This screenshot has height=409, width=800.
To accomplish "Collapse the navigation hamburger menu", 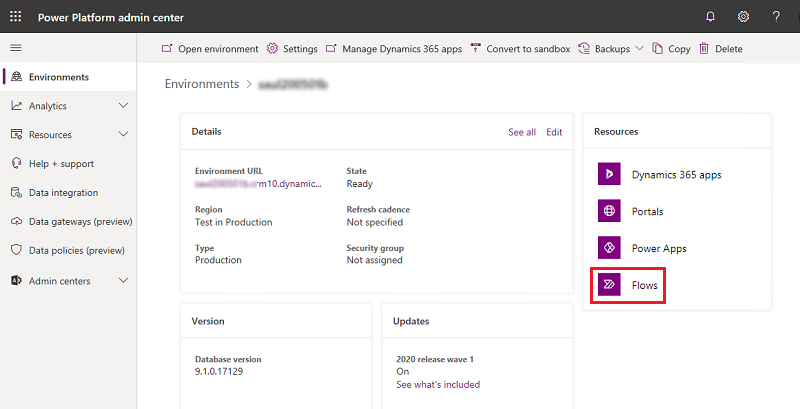I will [x=16, y=48].
